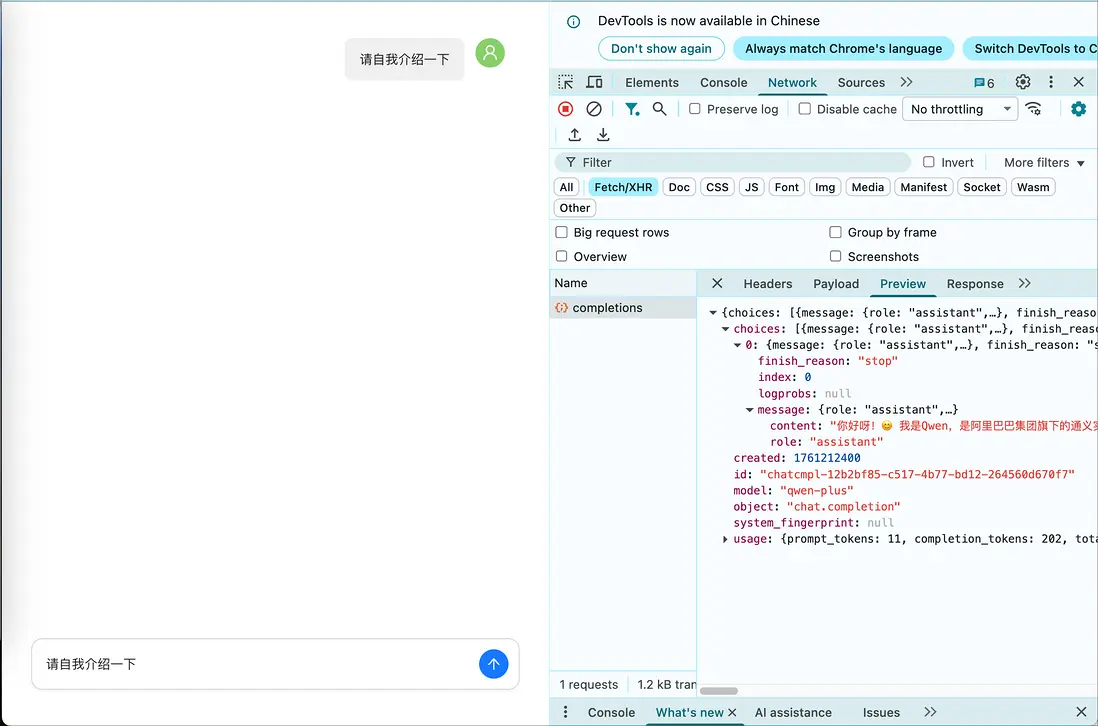Click Always match Chrome's language button

(843, 48)
